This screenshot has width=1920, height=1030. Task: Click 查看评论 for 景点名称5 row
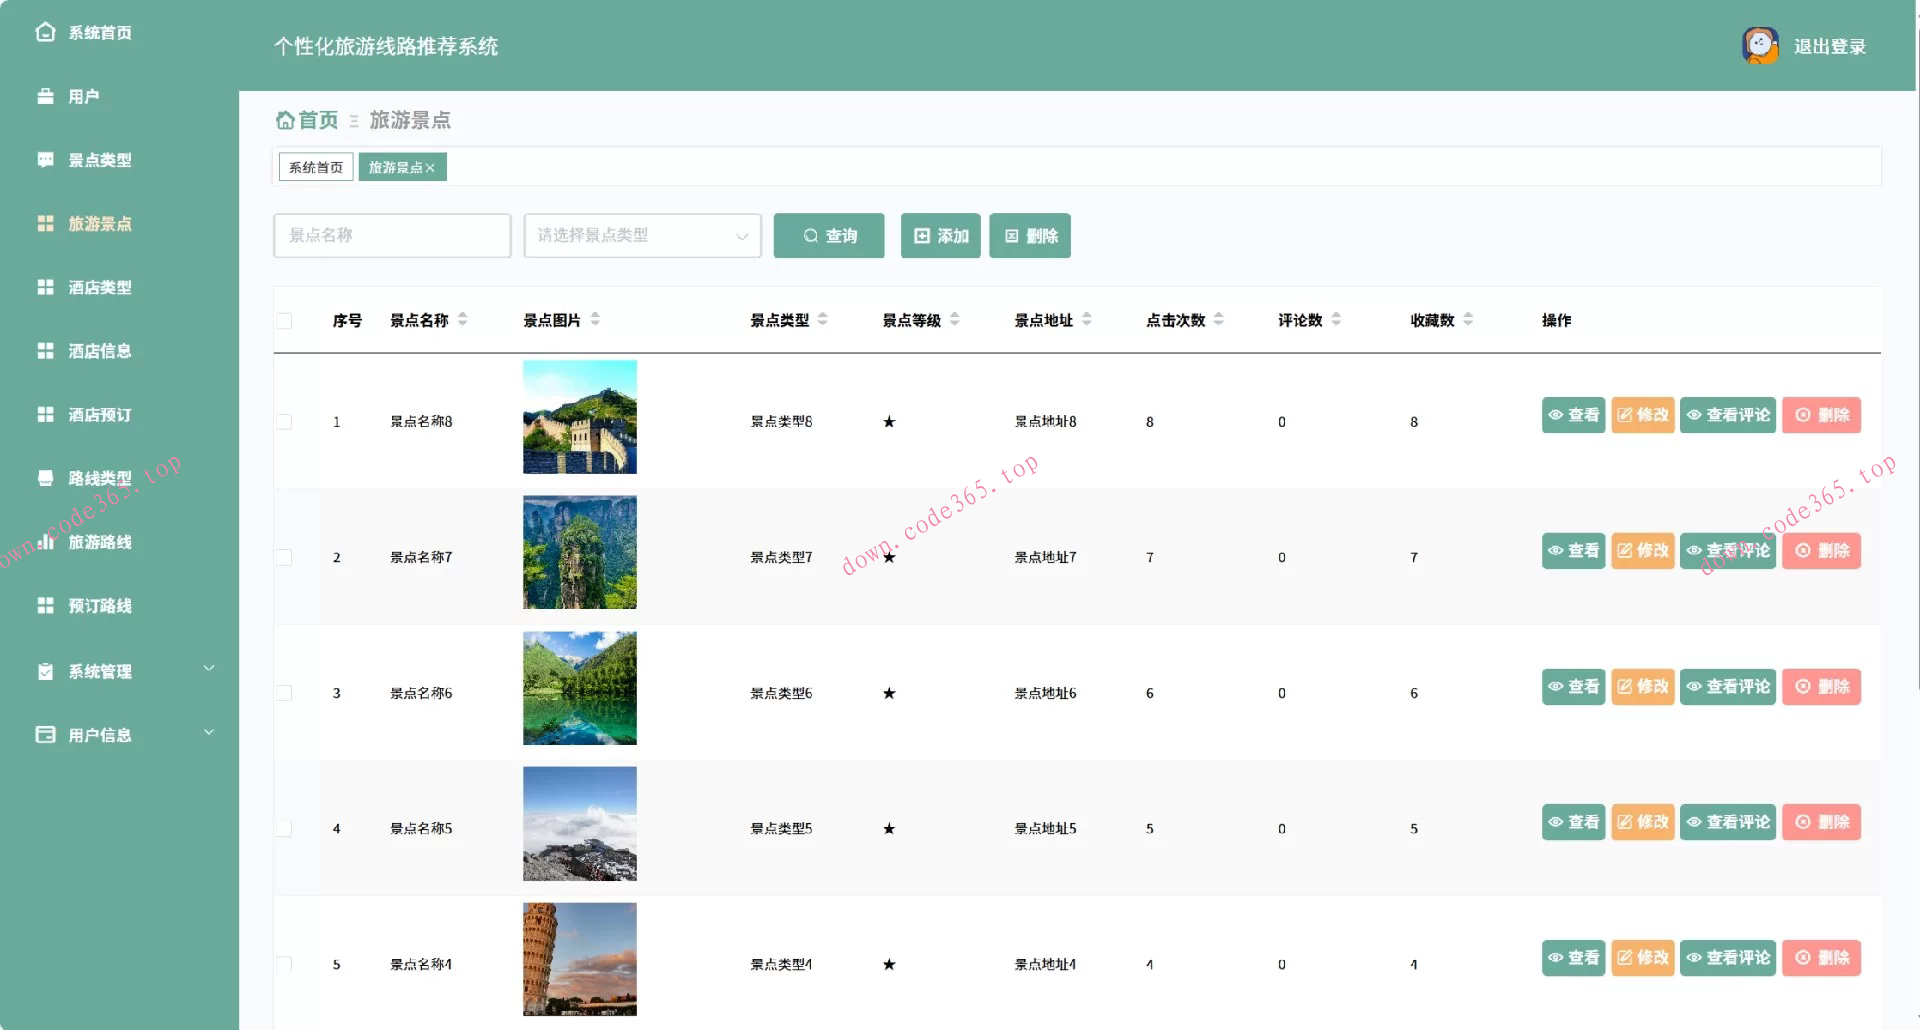point(1727,822)
